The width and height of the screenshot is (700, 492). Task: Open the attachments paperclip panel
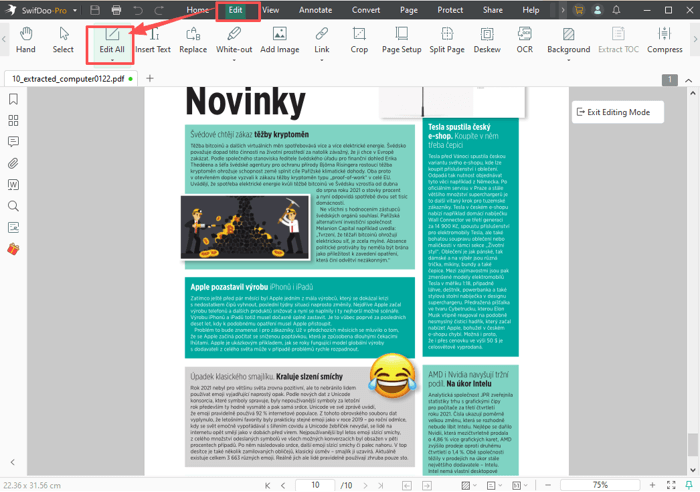click(x=13, y=163)
